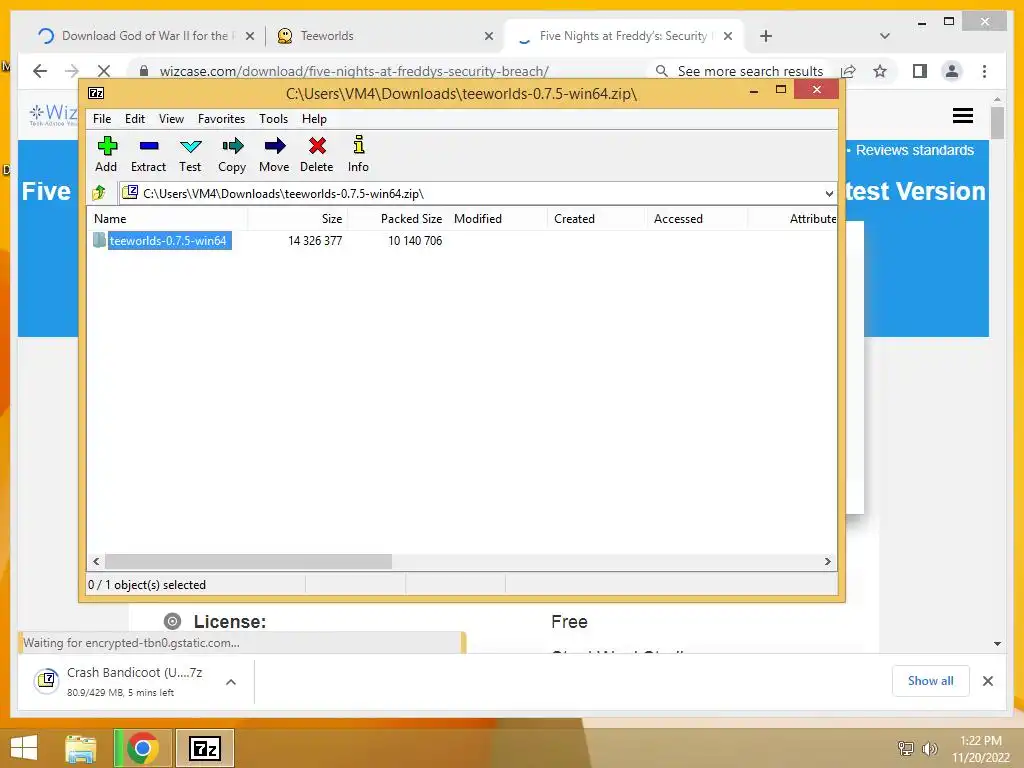Screen dimensions: 1024x768
Task: Open File Explorer from taskbar
Action: (x=81, y=748)
